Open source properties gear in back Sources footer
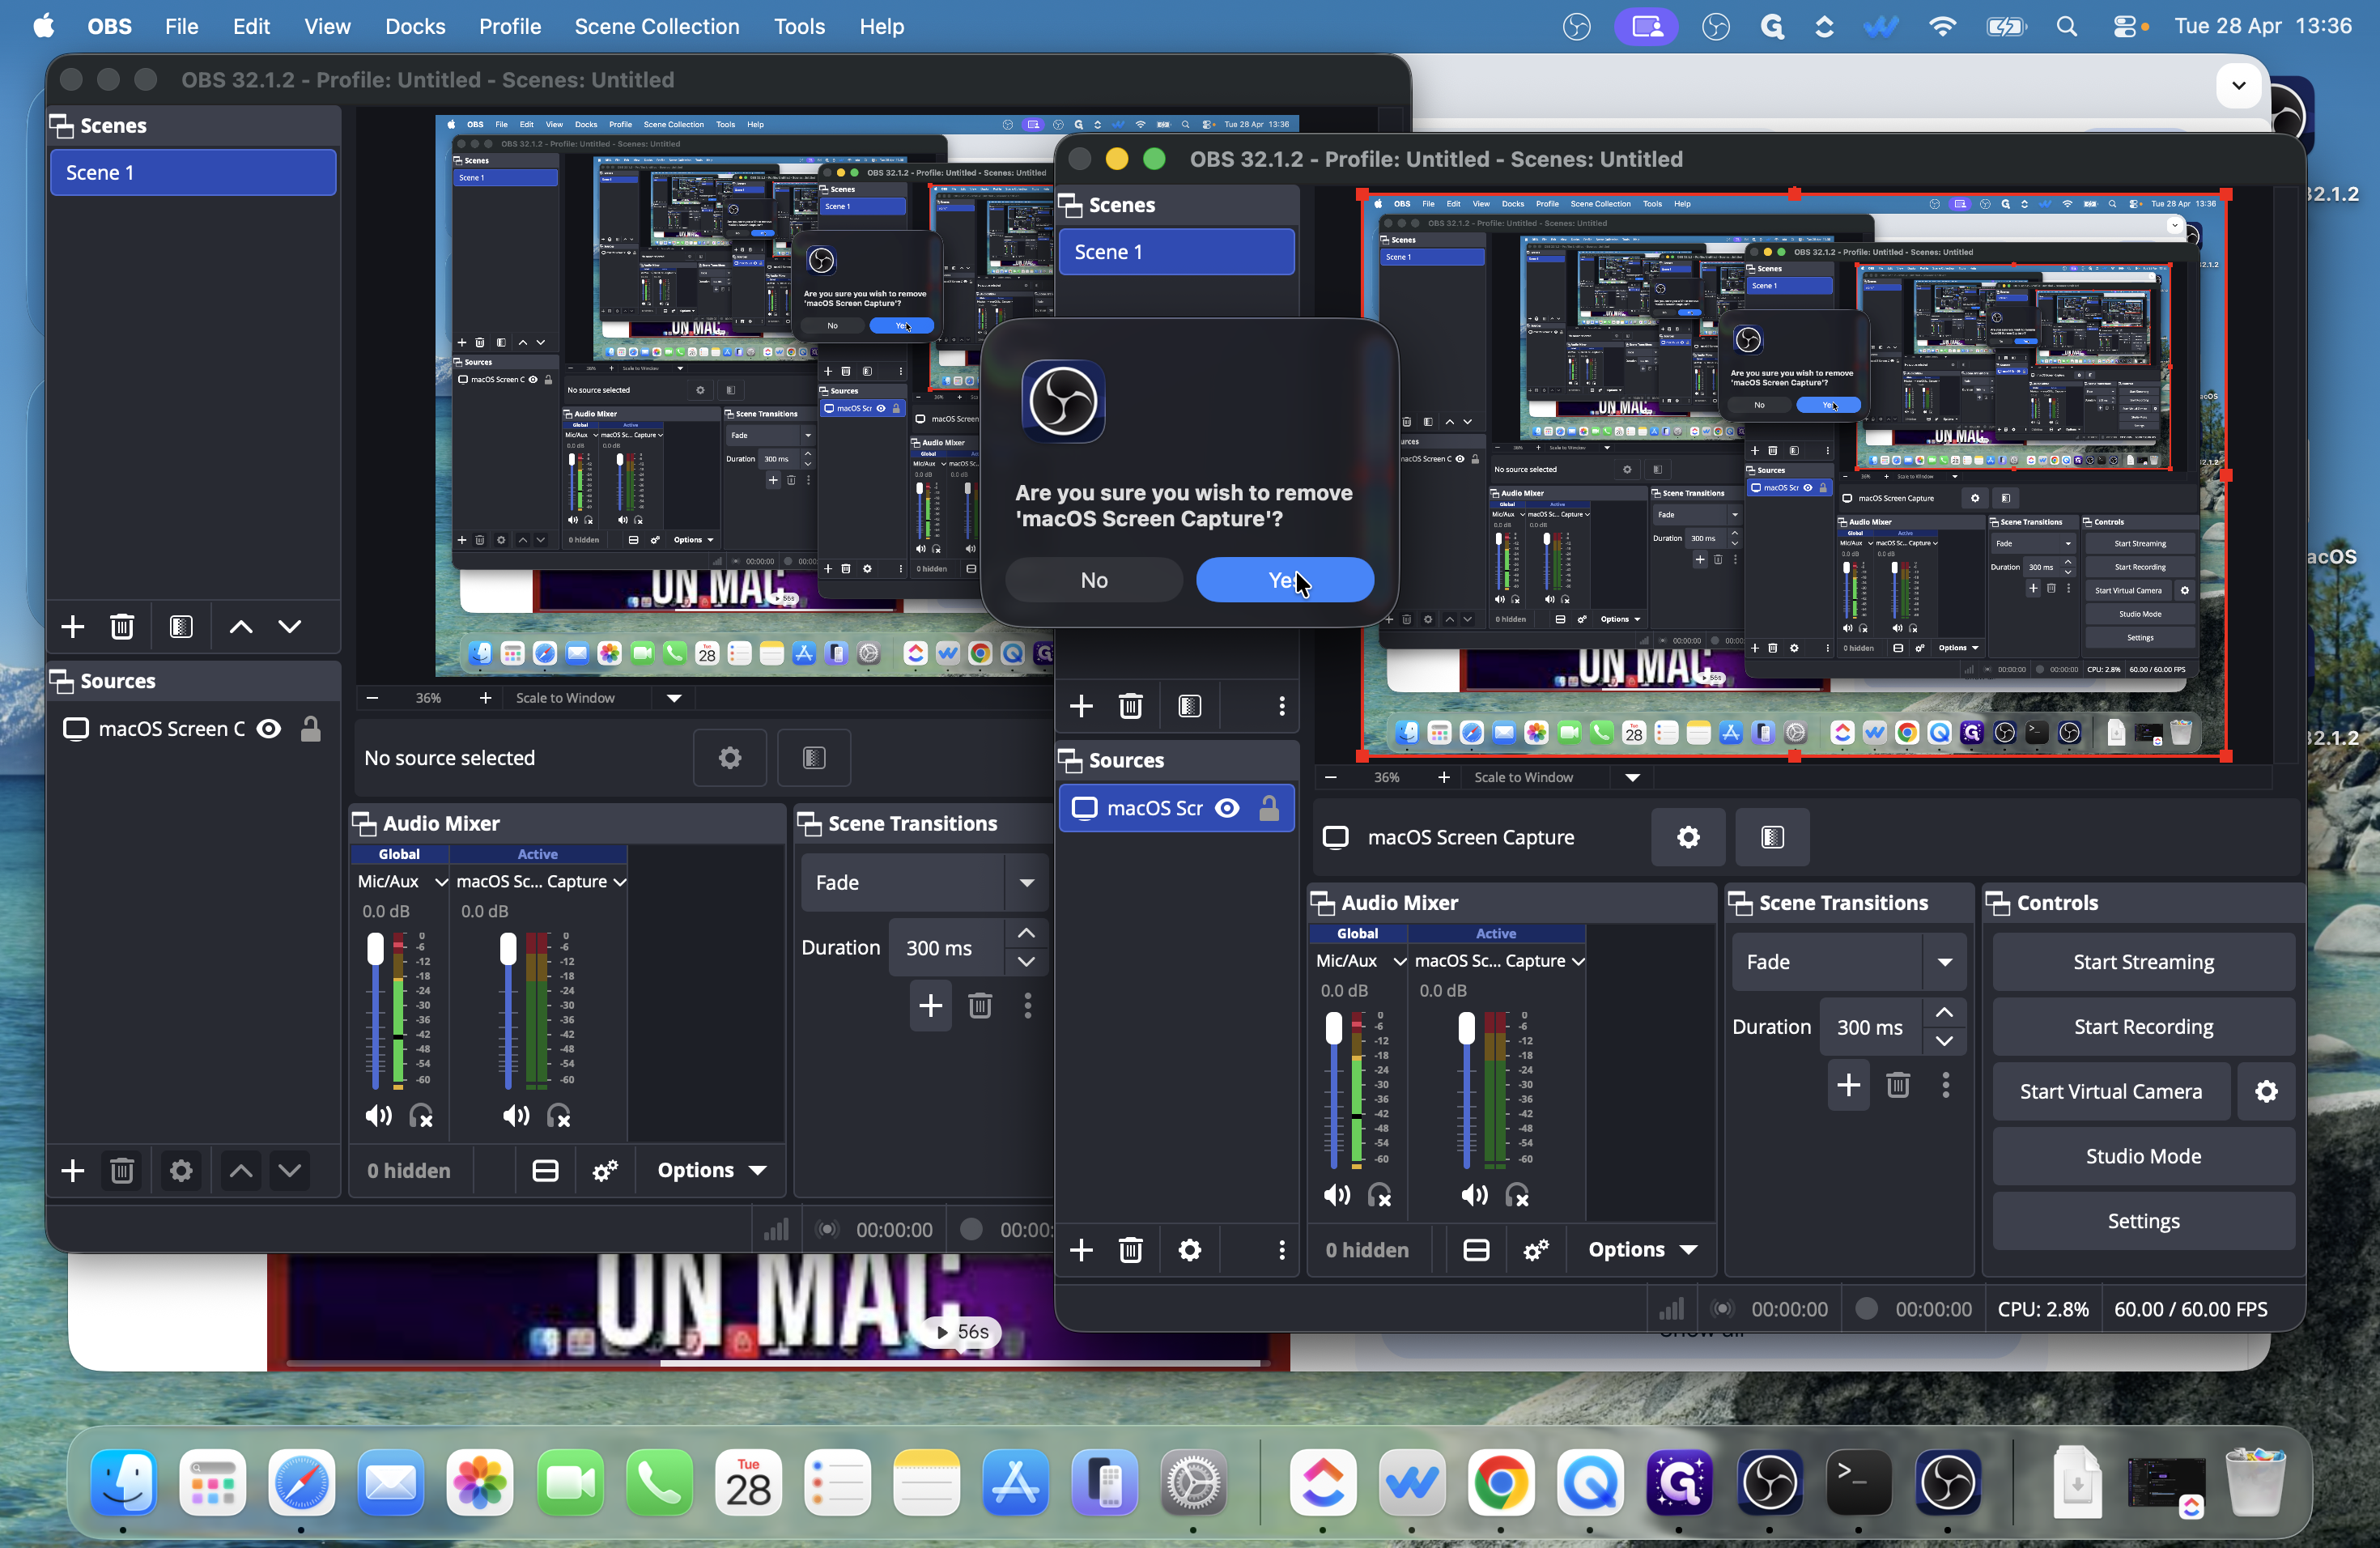The image size is (2380, 1548). click(x=181, y=1170)
